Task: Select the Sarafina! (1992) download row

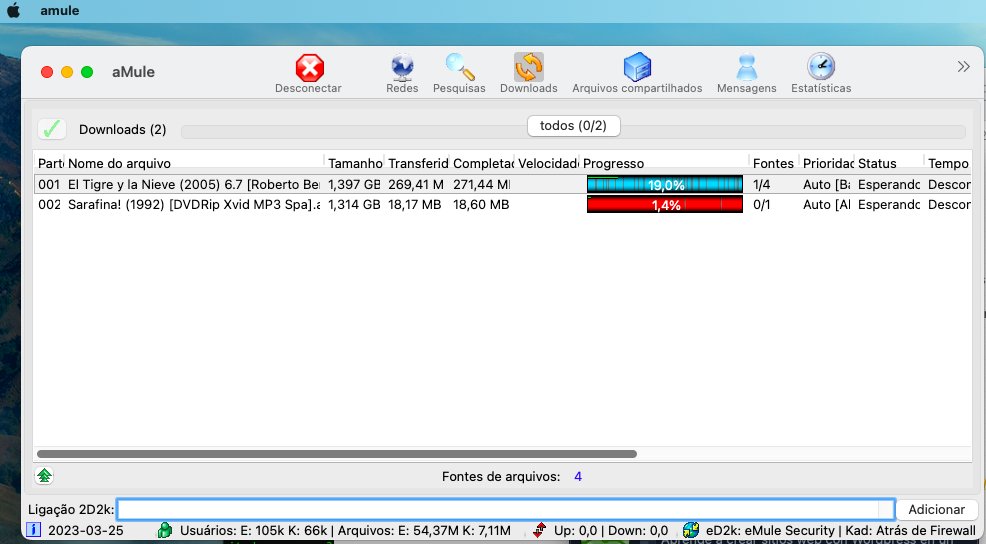Action: pos(502,204)
